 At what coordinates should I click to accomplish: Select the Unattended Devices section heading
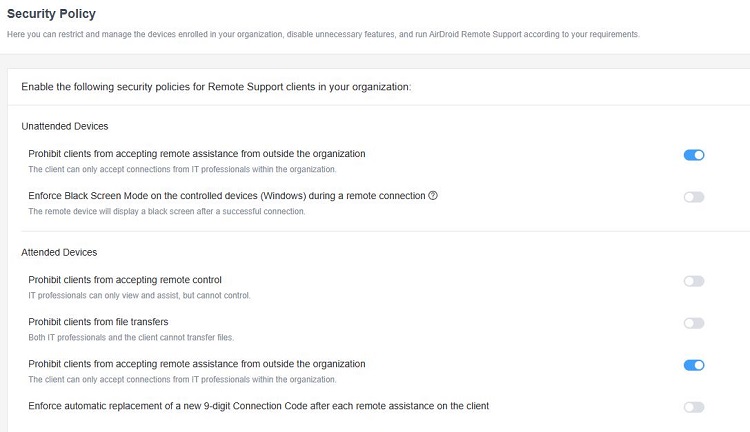click(x=64, y=126)
